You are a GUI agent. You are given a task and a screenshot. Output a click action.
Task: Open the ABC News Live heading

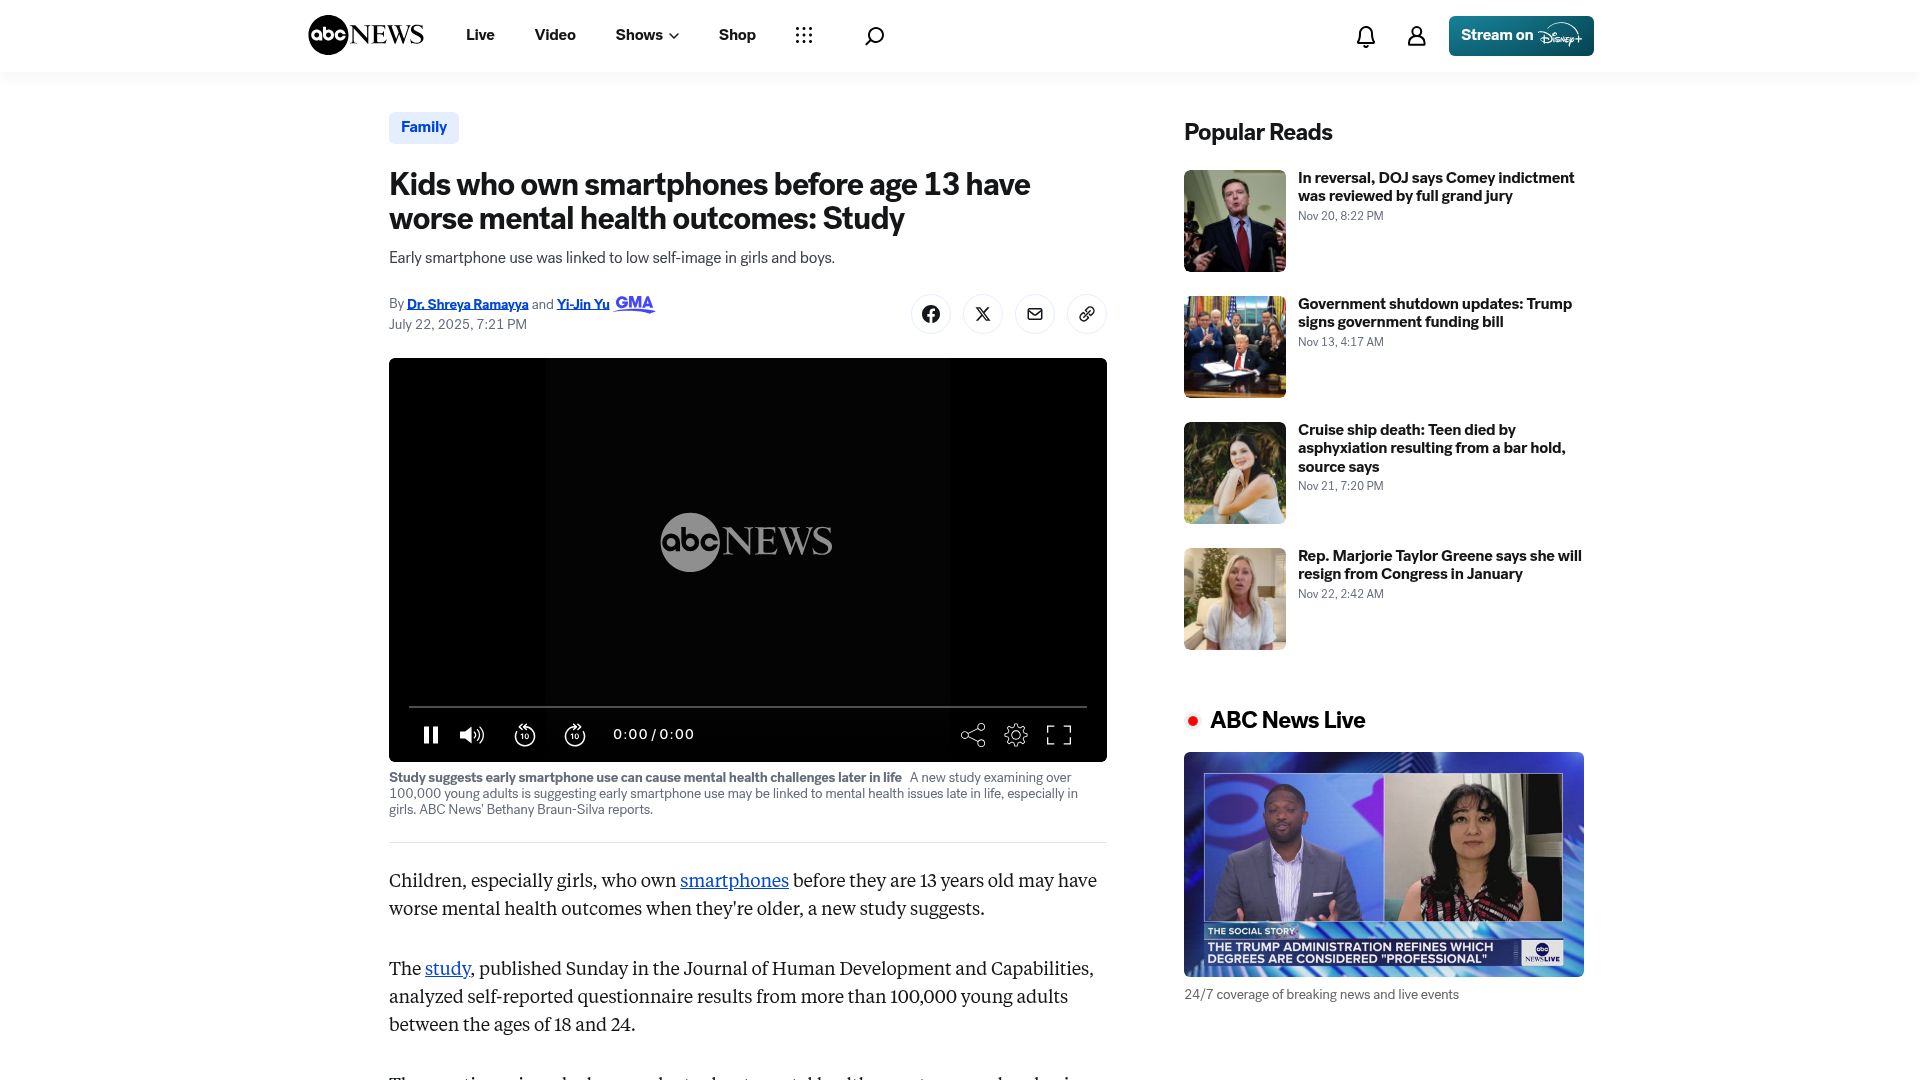pos(1287,720)
